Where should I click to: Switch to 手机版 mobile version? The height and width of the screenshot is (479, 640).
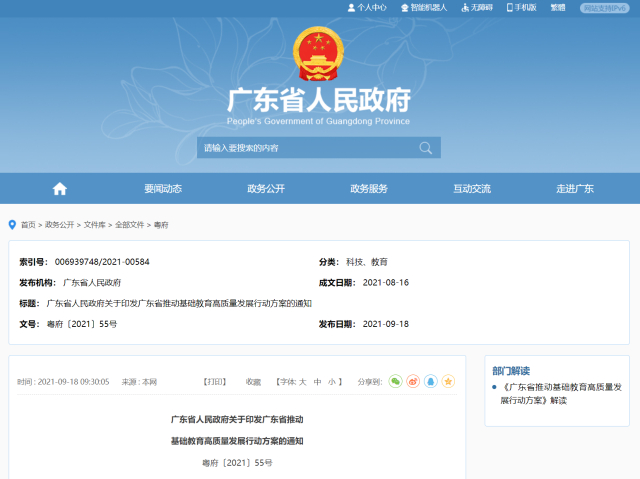(521, 7)
